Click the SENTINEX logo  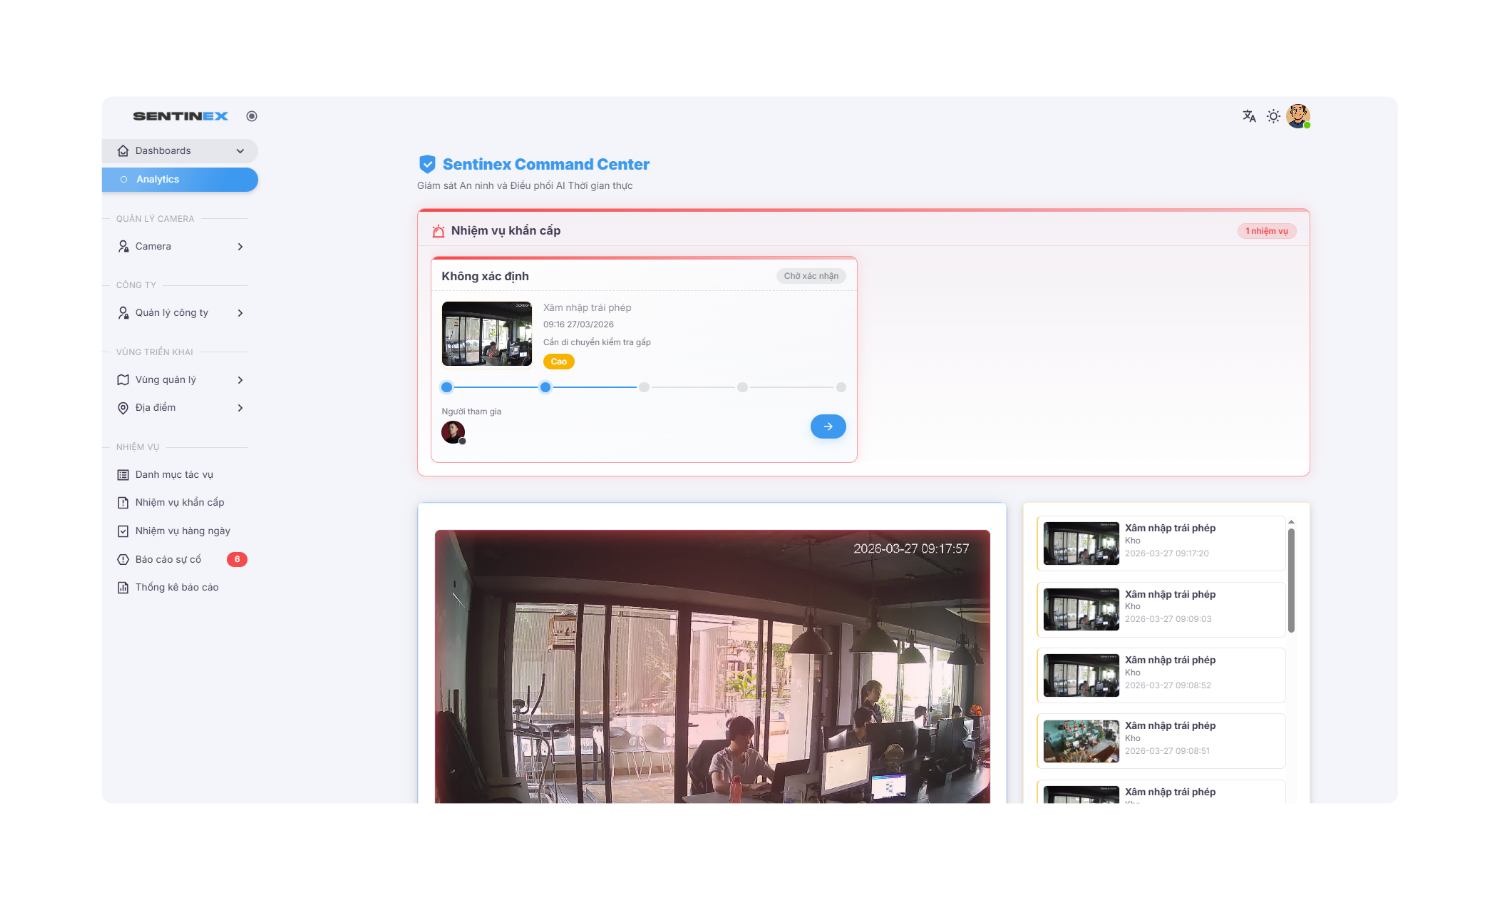[x=180, y=116]
